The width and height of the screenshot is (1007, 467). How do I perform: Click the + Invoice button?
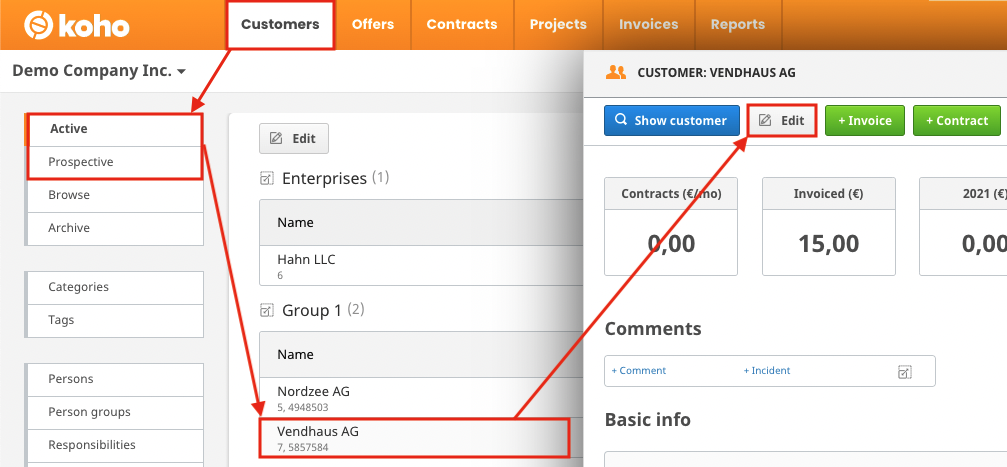(864, 121)
